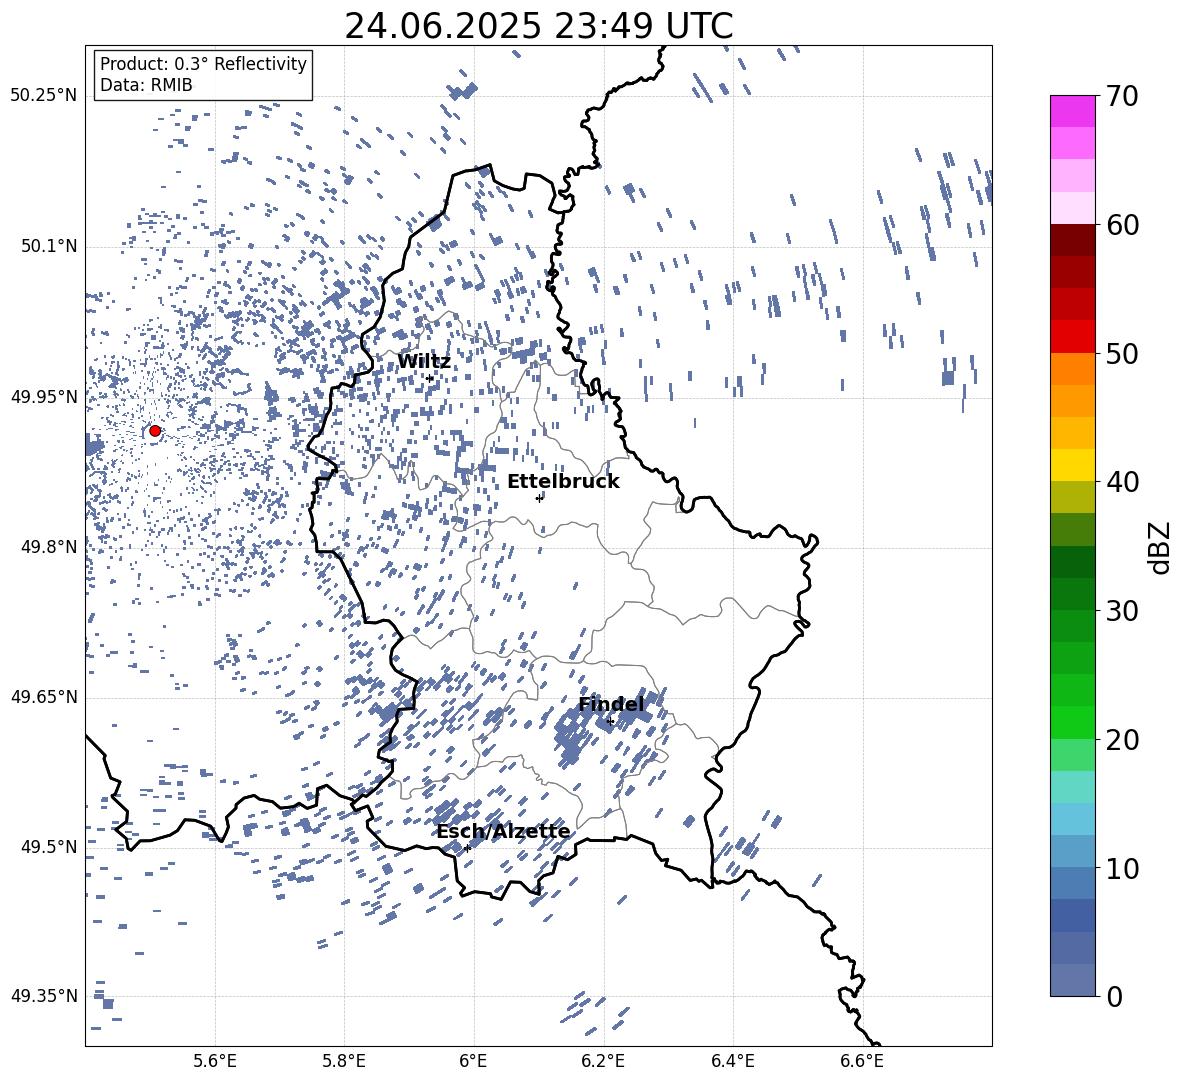Image resolution: width=1184 pixels, height=1081 pixels.
Task: Click the 50.25°N latitude label
Action: click(x=44, y=96)
